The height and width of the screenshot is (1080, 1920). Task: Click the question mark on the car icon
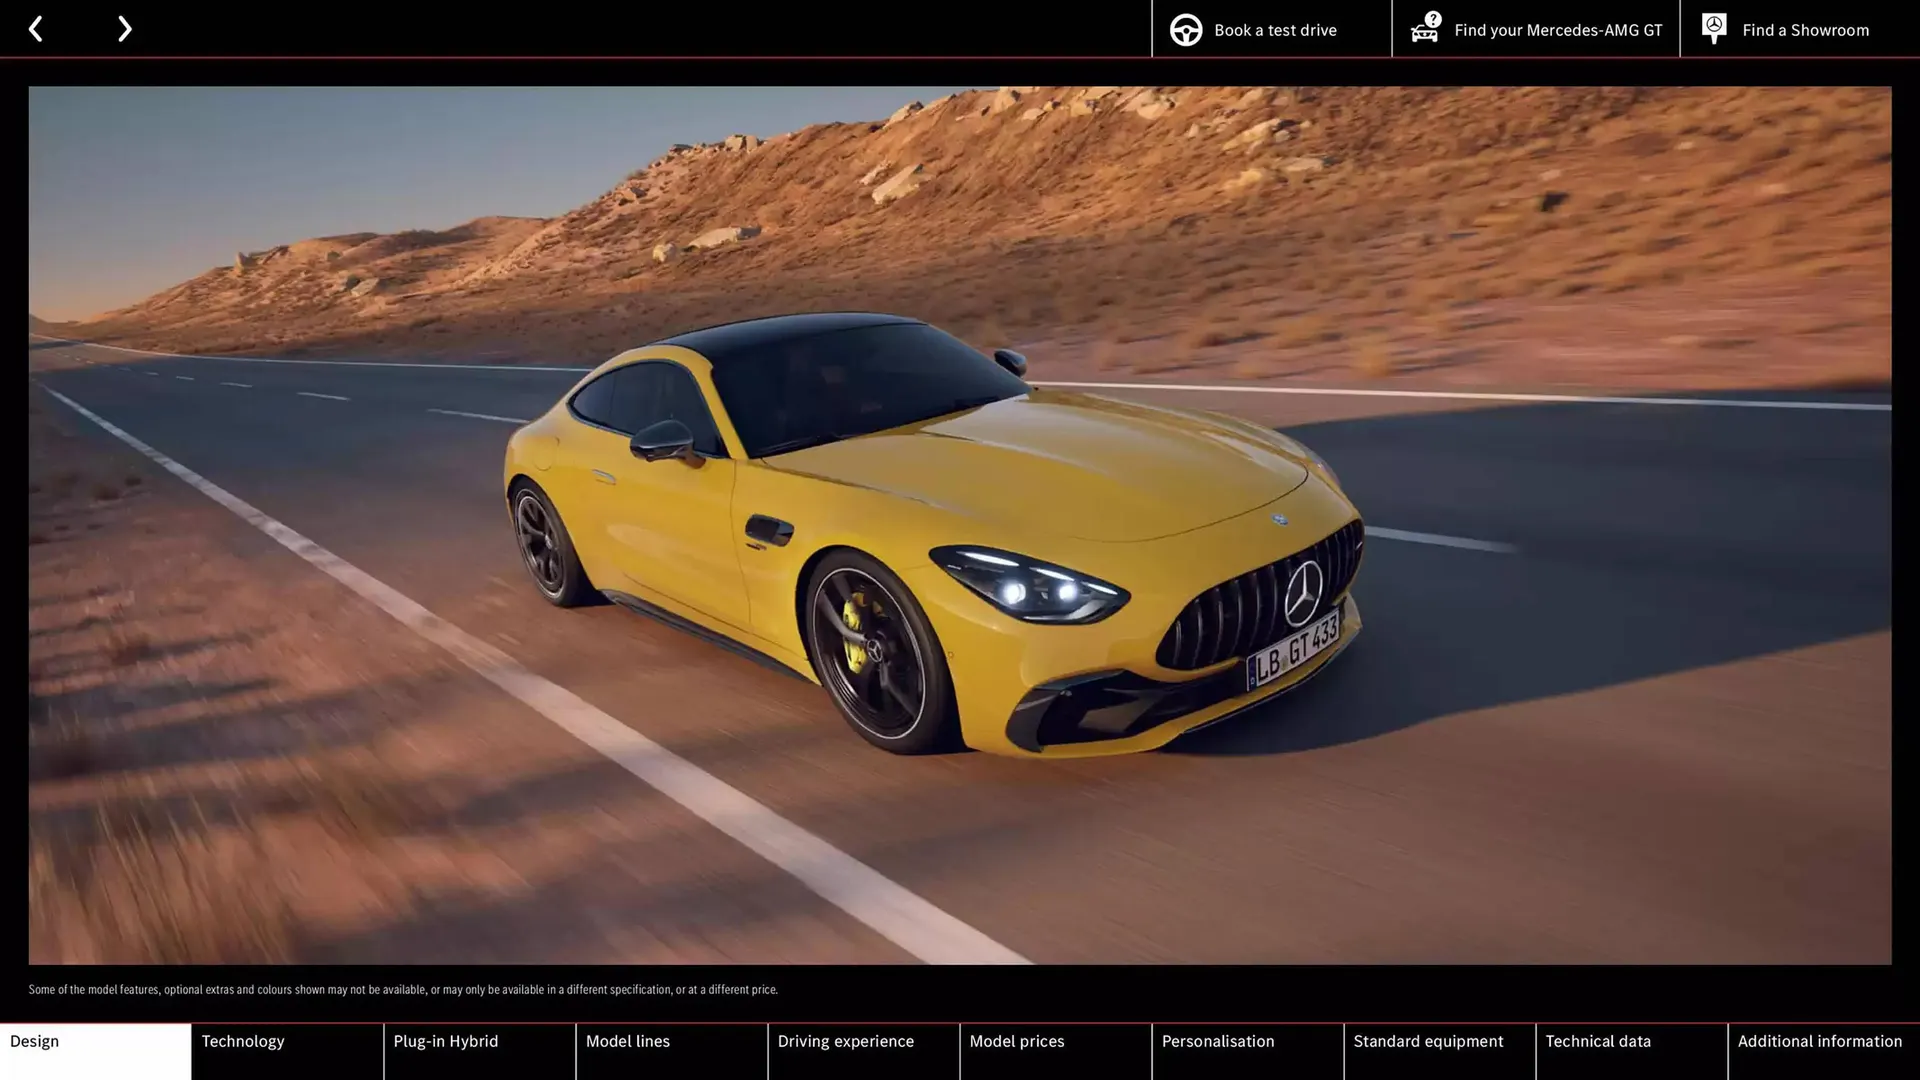pyautogui.click(x=1433, y=17)
